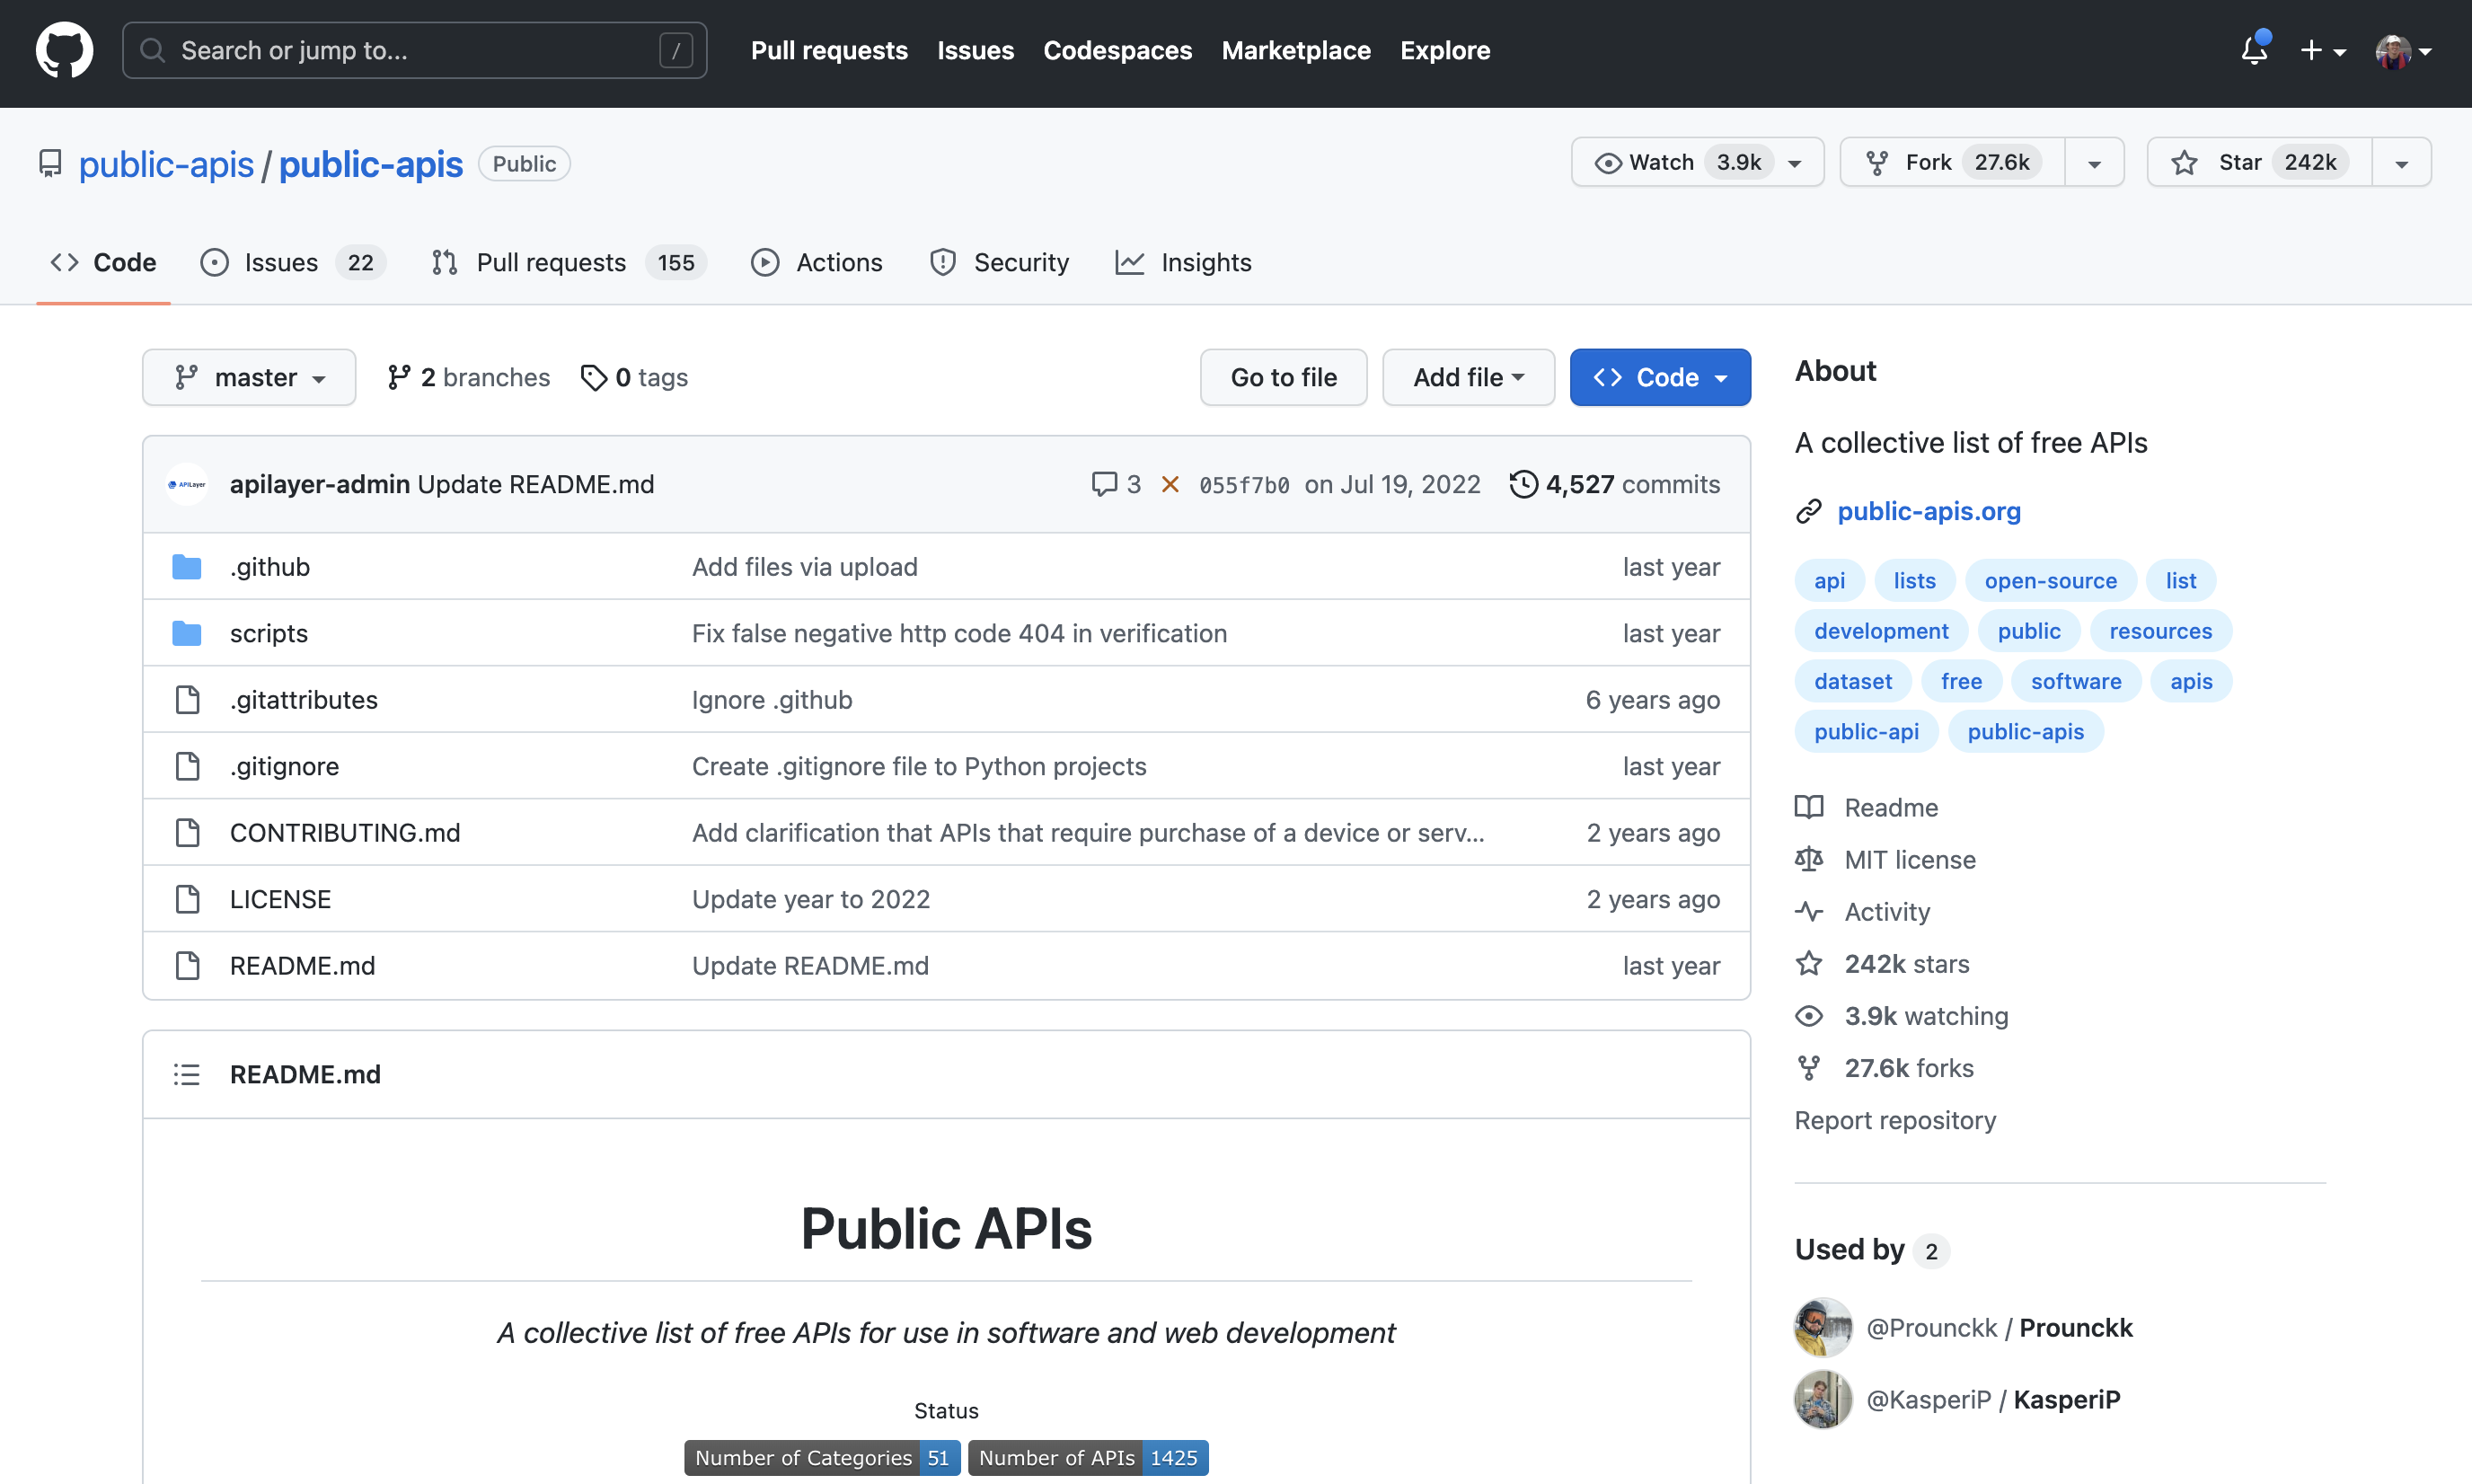Open Issues in top navigation bar
2472x1484 pixels.
pyautogui.click(x=975, y=50)
